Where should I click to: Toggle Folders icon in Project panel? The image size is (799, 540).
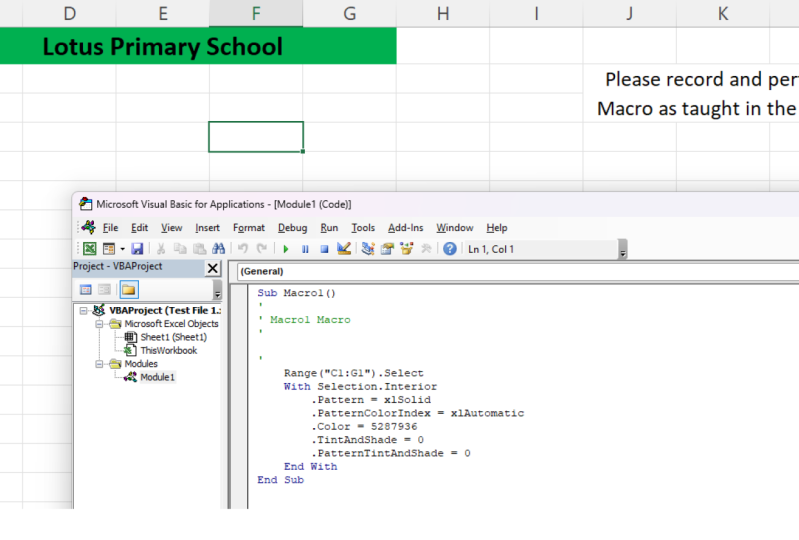(129, 290)
